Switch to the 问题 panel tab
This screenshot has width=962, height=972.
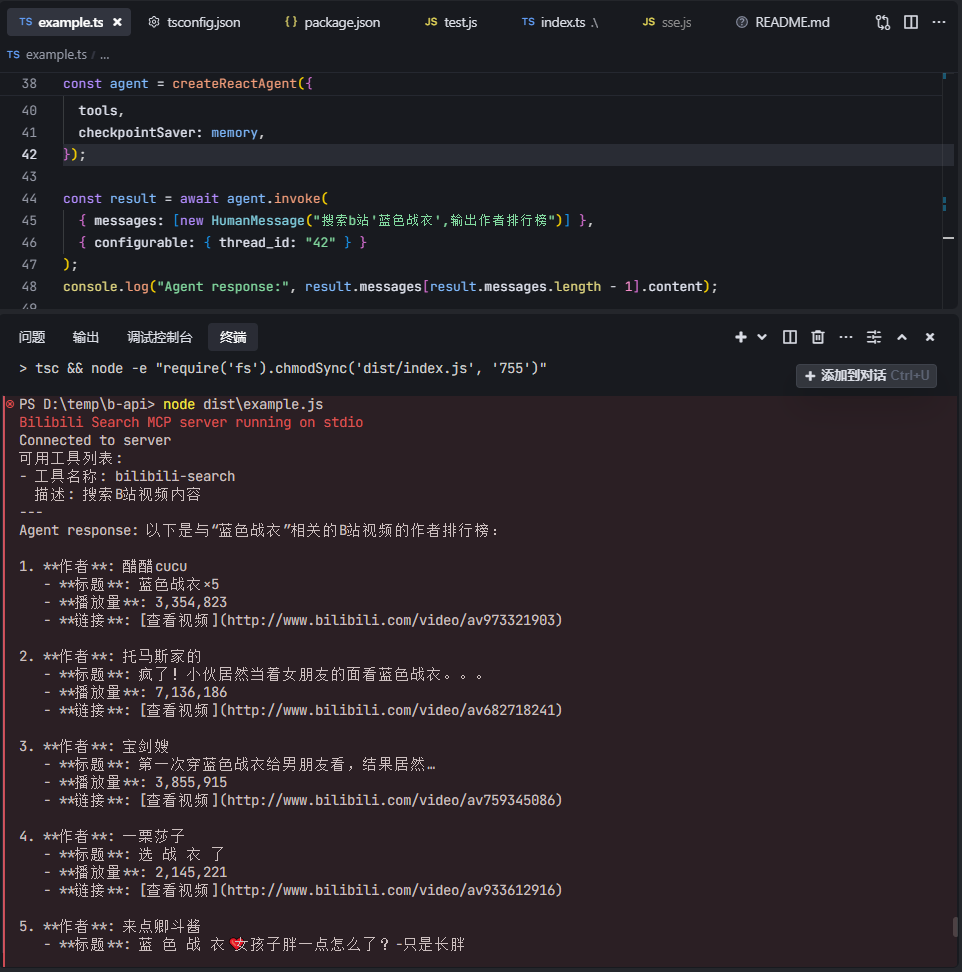pos(32,337)
